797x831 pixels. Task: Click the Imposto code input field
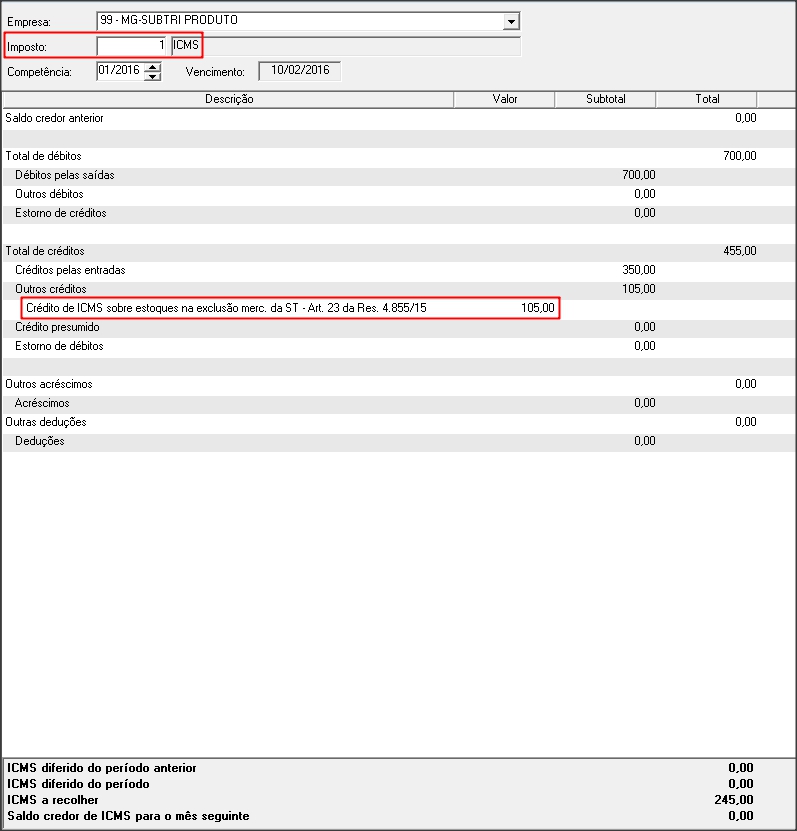[x=132, y=46]
